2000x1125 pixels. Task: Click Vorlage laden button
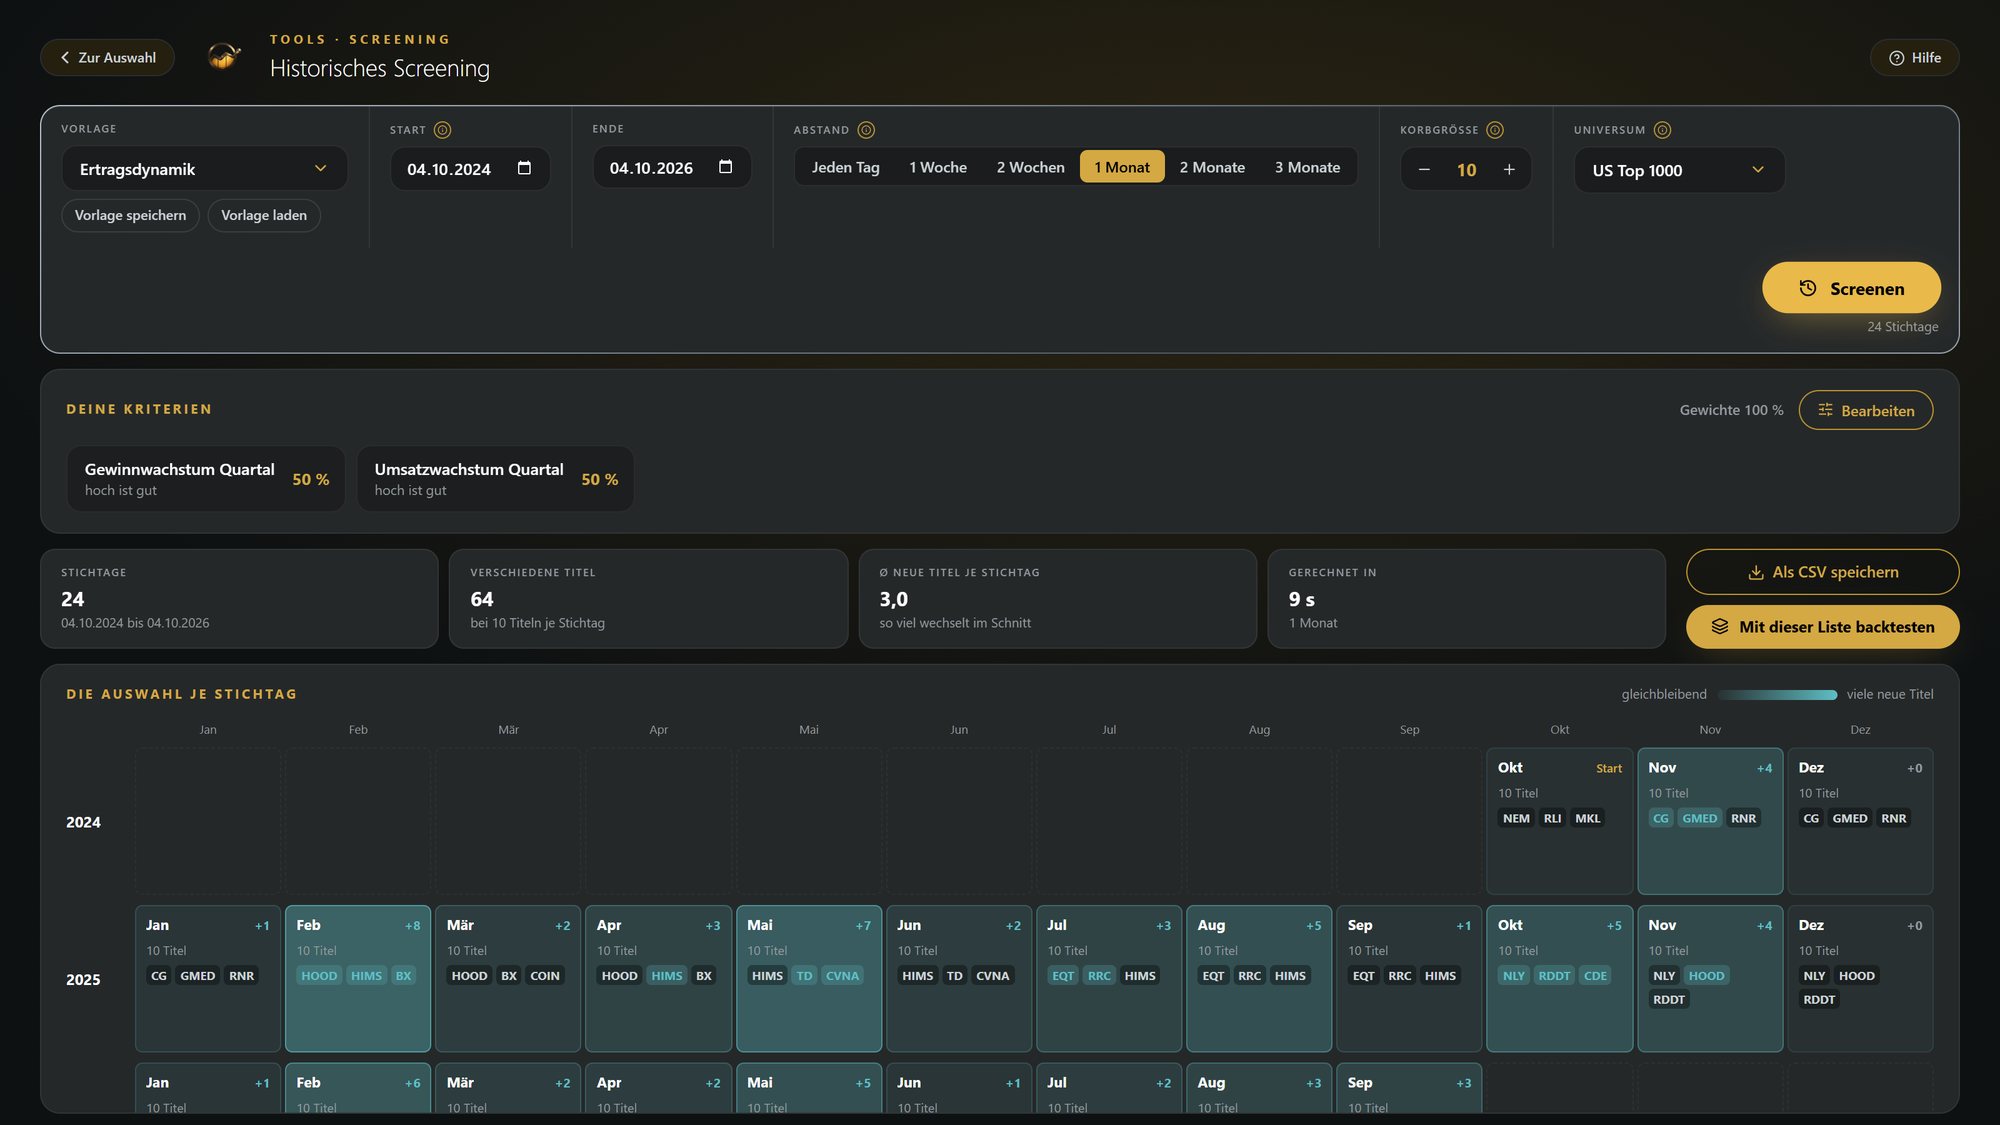[263, 215]
